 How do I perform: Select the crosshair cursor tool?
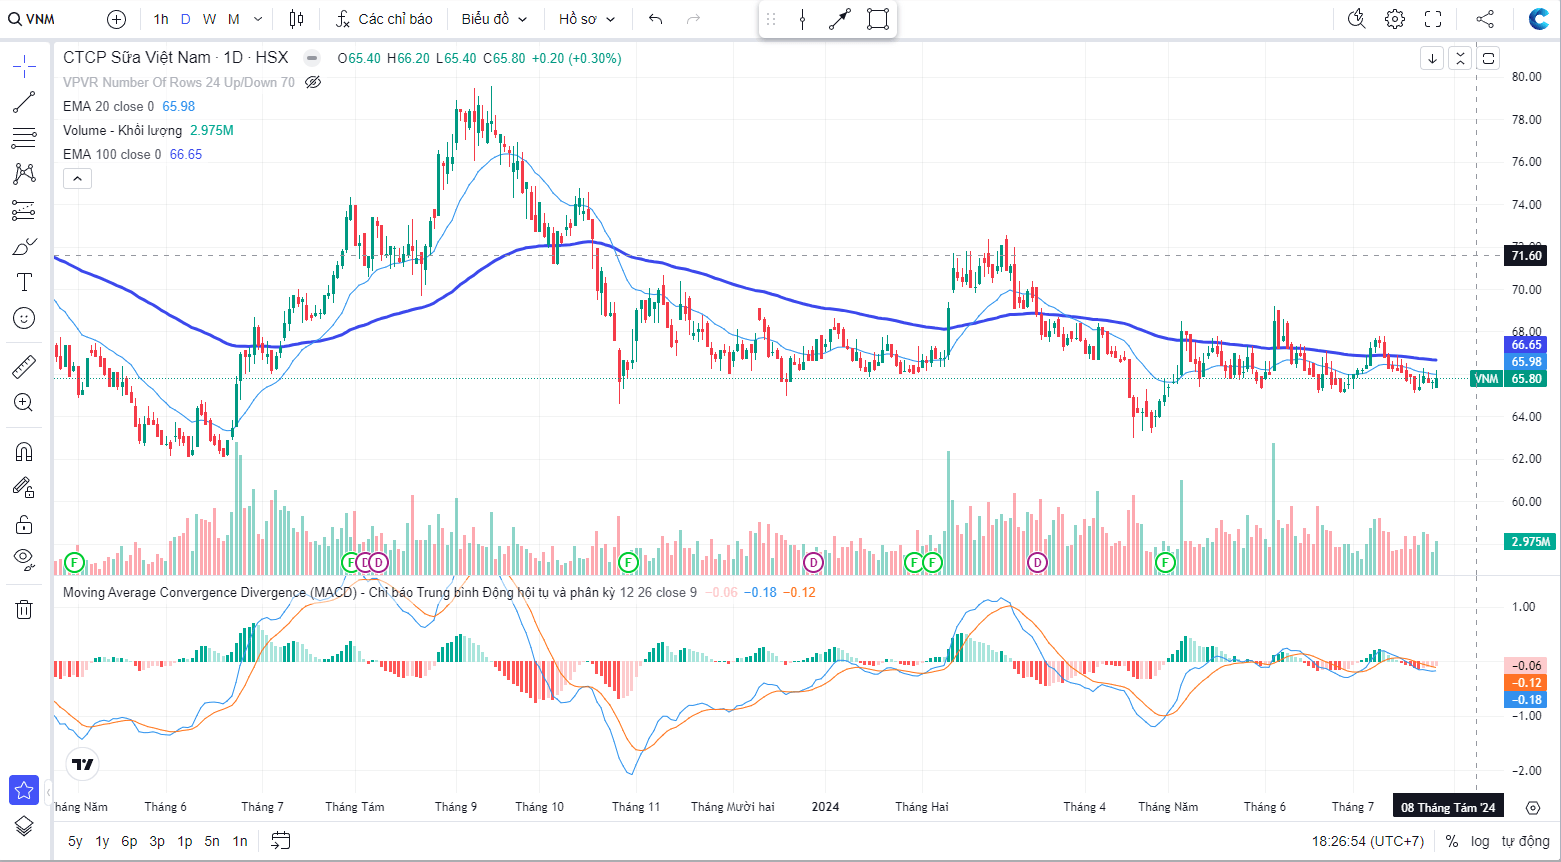24,67
